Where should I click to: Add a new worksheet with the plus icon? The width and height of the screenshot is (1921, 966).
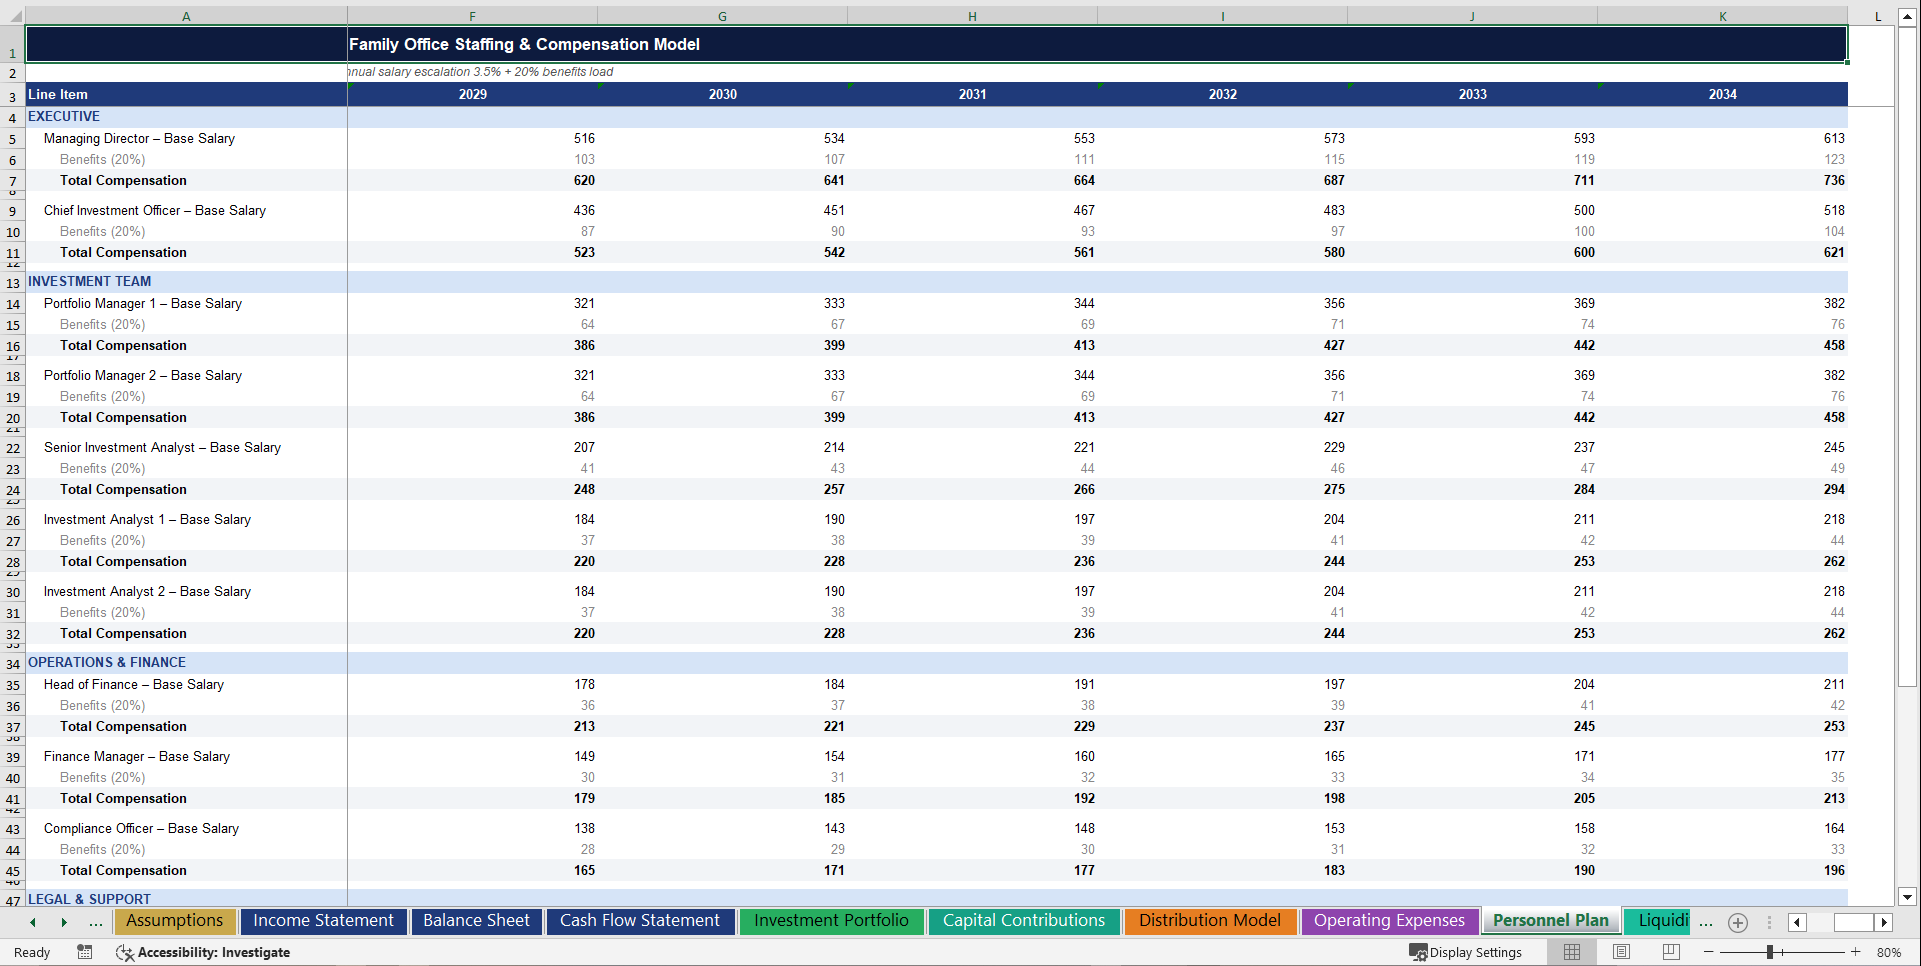(1738, 922)
